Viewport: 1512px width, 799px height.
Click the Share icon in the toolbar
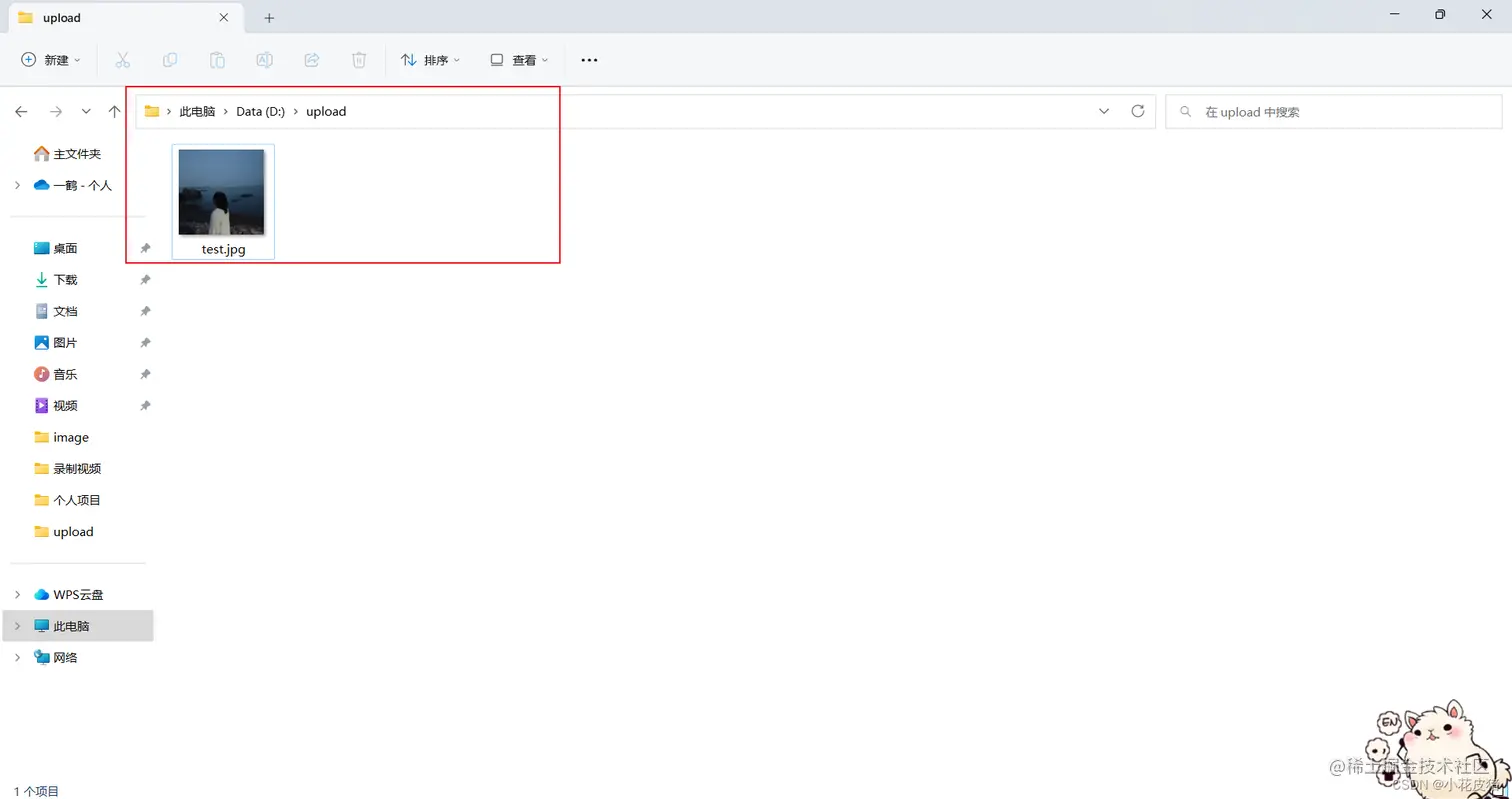(x=311, y=60)
